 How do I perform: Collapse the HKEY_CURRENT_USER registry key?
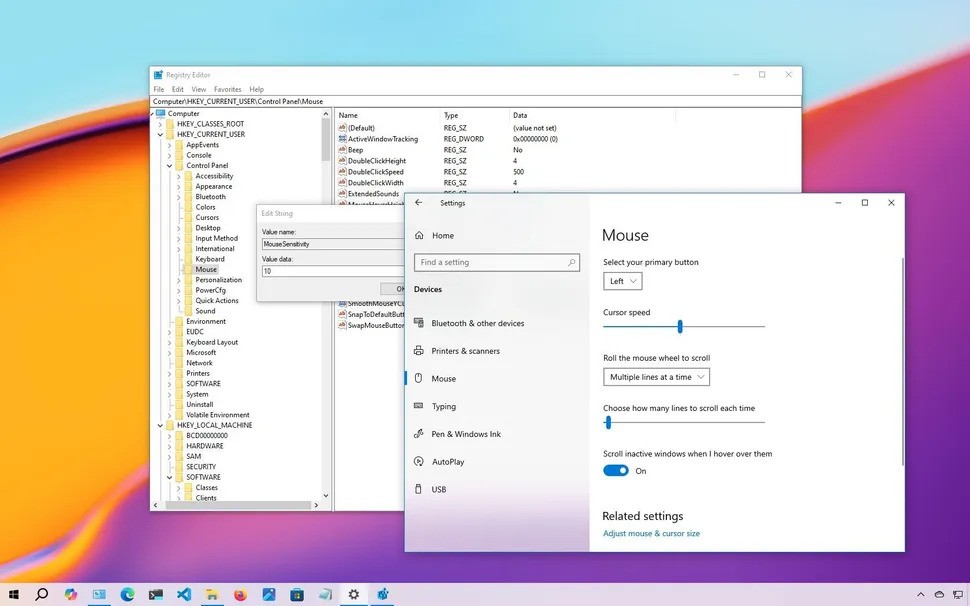(160, 135)
